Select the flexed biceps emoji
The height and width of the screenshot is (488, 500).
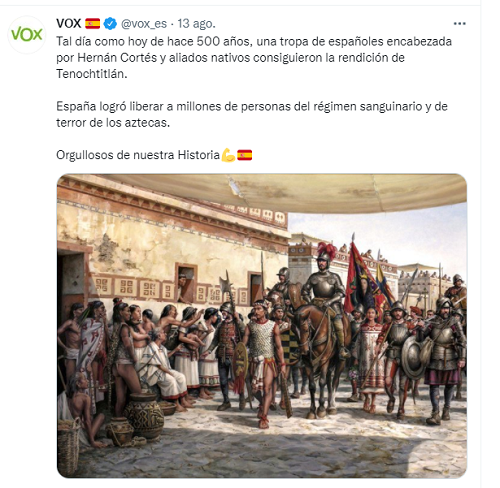tap(228, 155)
